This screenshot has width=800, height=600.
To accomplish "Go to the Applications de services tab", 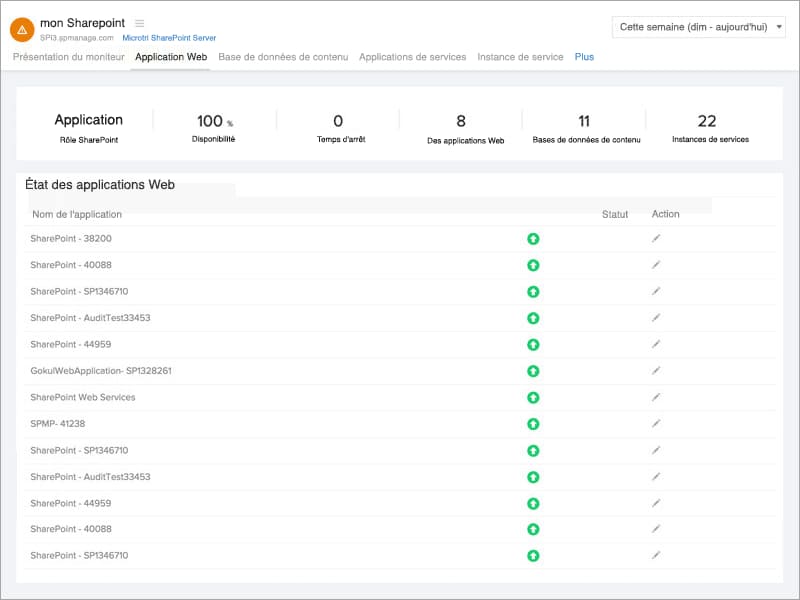I will tap(412, 57).
